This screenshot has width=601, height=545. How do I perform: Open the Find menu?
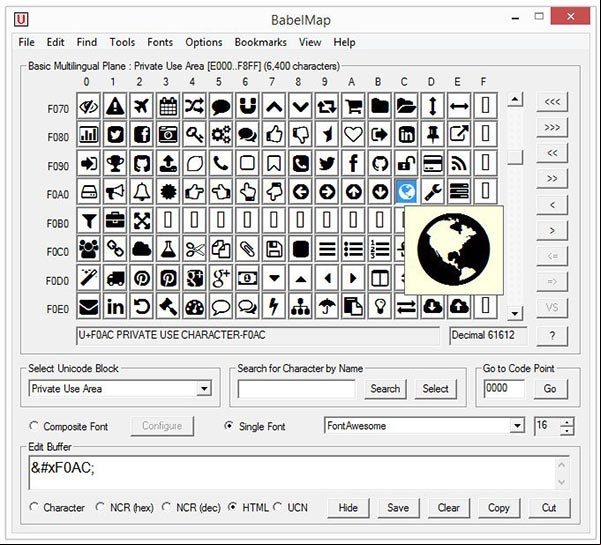coord(87,42)
